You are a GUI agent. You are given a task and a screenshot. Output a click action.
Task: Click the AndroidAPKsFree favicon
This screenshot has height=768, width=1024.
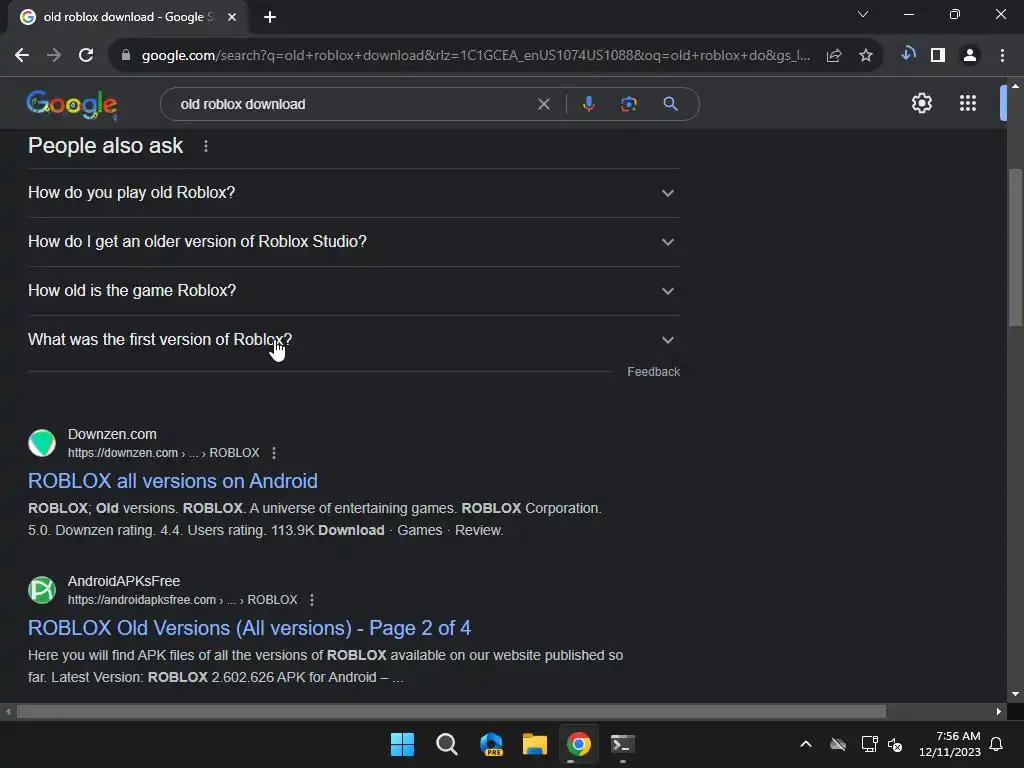tap(42, 590)
